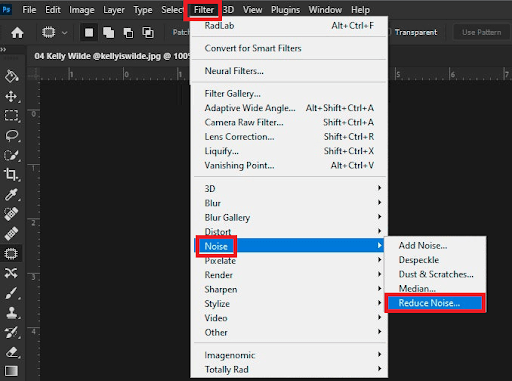The image size is (512, 381).
Task: Choose Add Noise from Noise submenu
Action: point(435,246)
